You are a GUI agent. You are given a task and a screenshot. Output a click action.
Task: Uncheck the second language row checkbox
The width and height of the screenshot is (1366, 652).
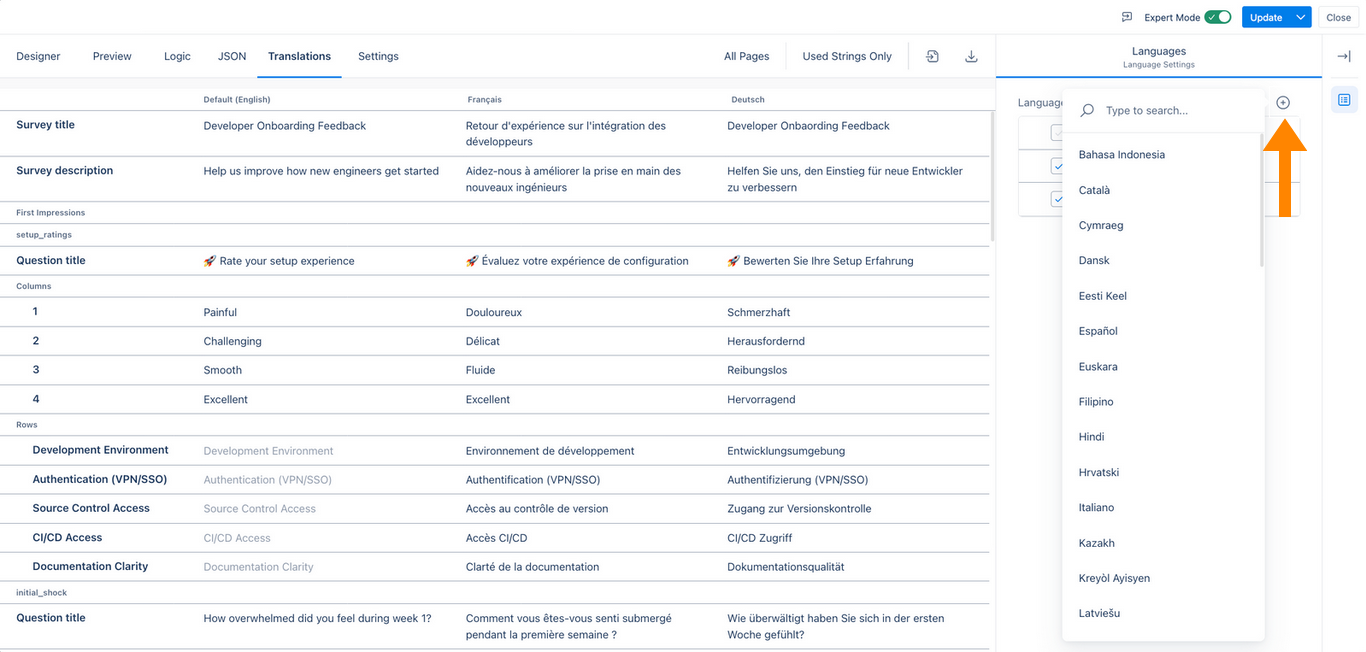[1057, 166]
